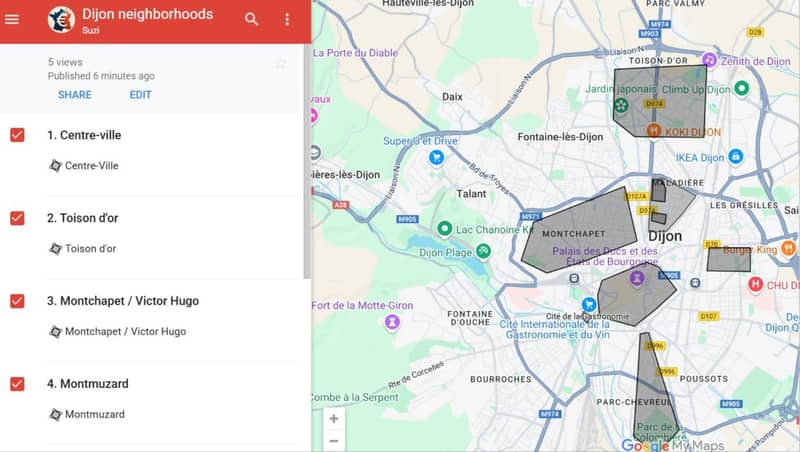Viewport: 800px width, 452px height.
Task: Open the hamburger menu in the header
Action: click(12, 20)
